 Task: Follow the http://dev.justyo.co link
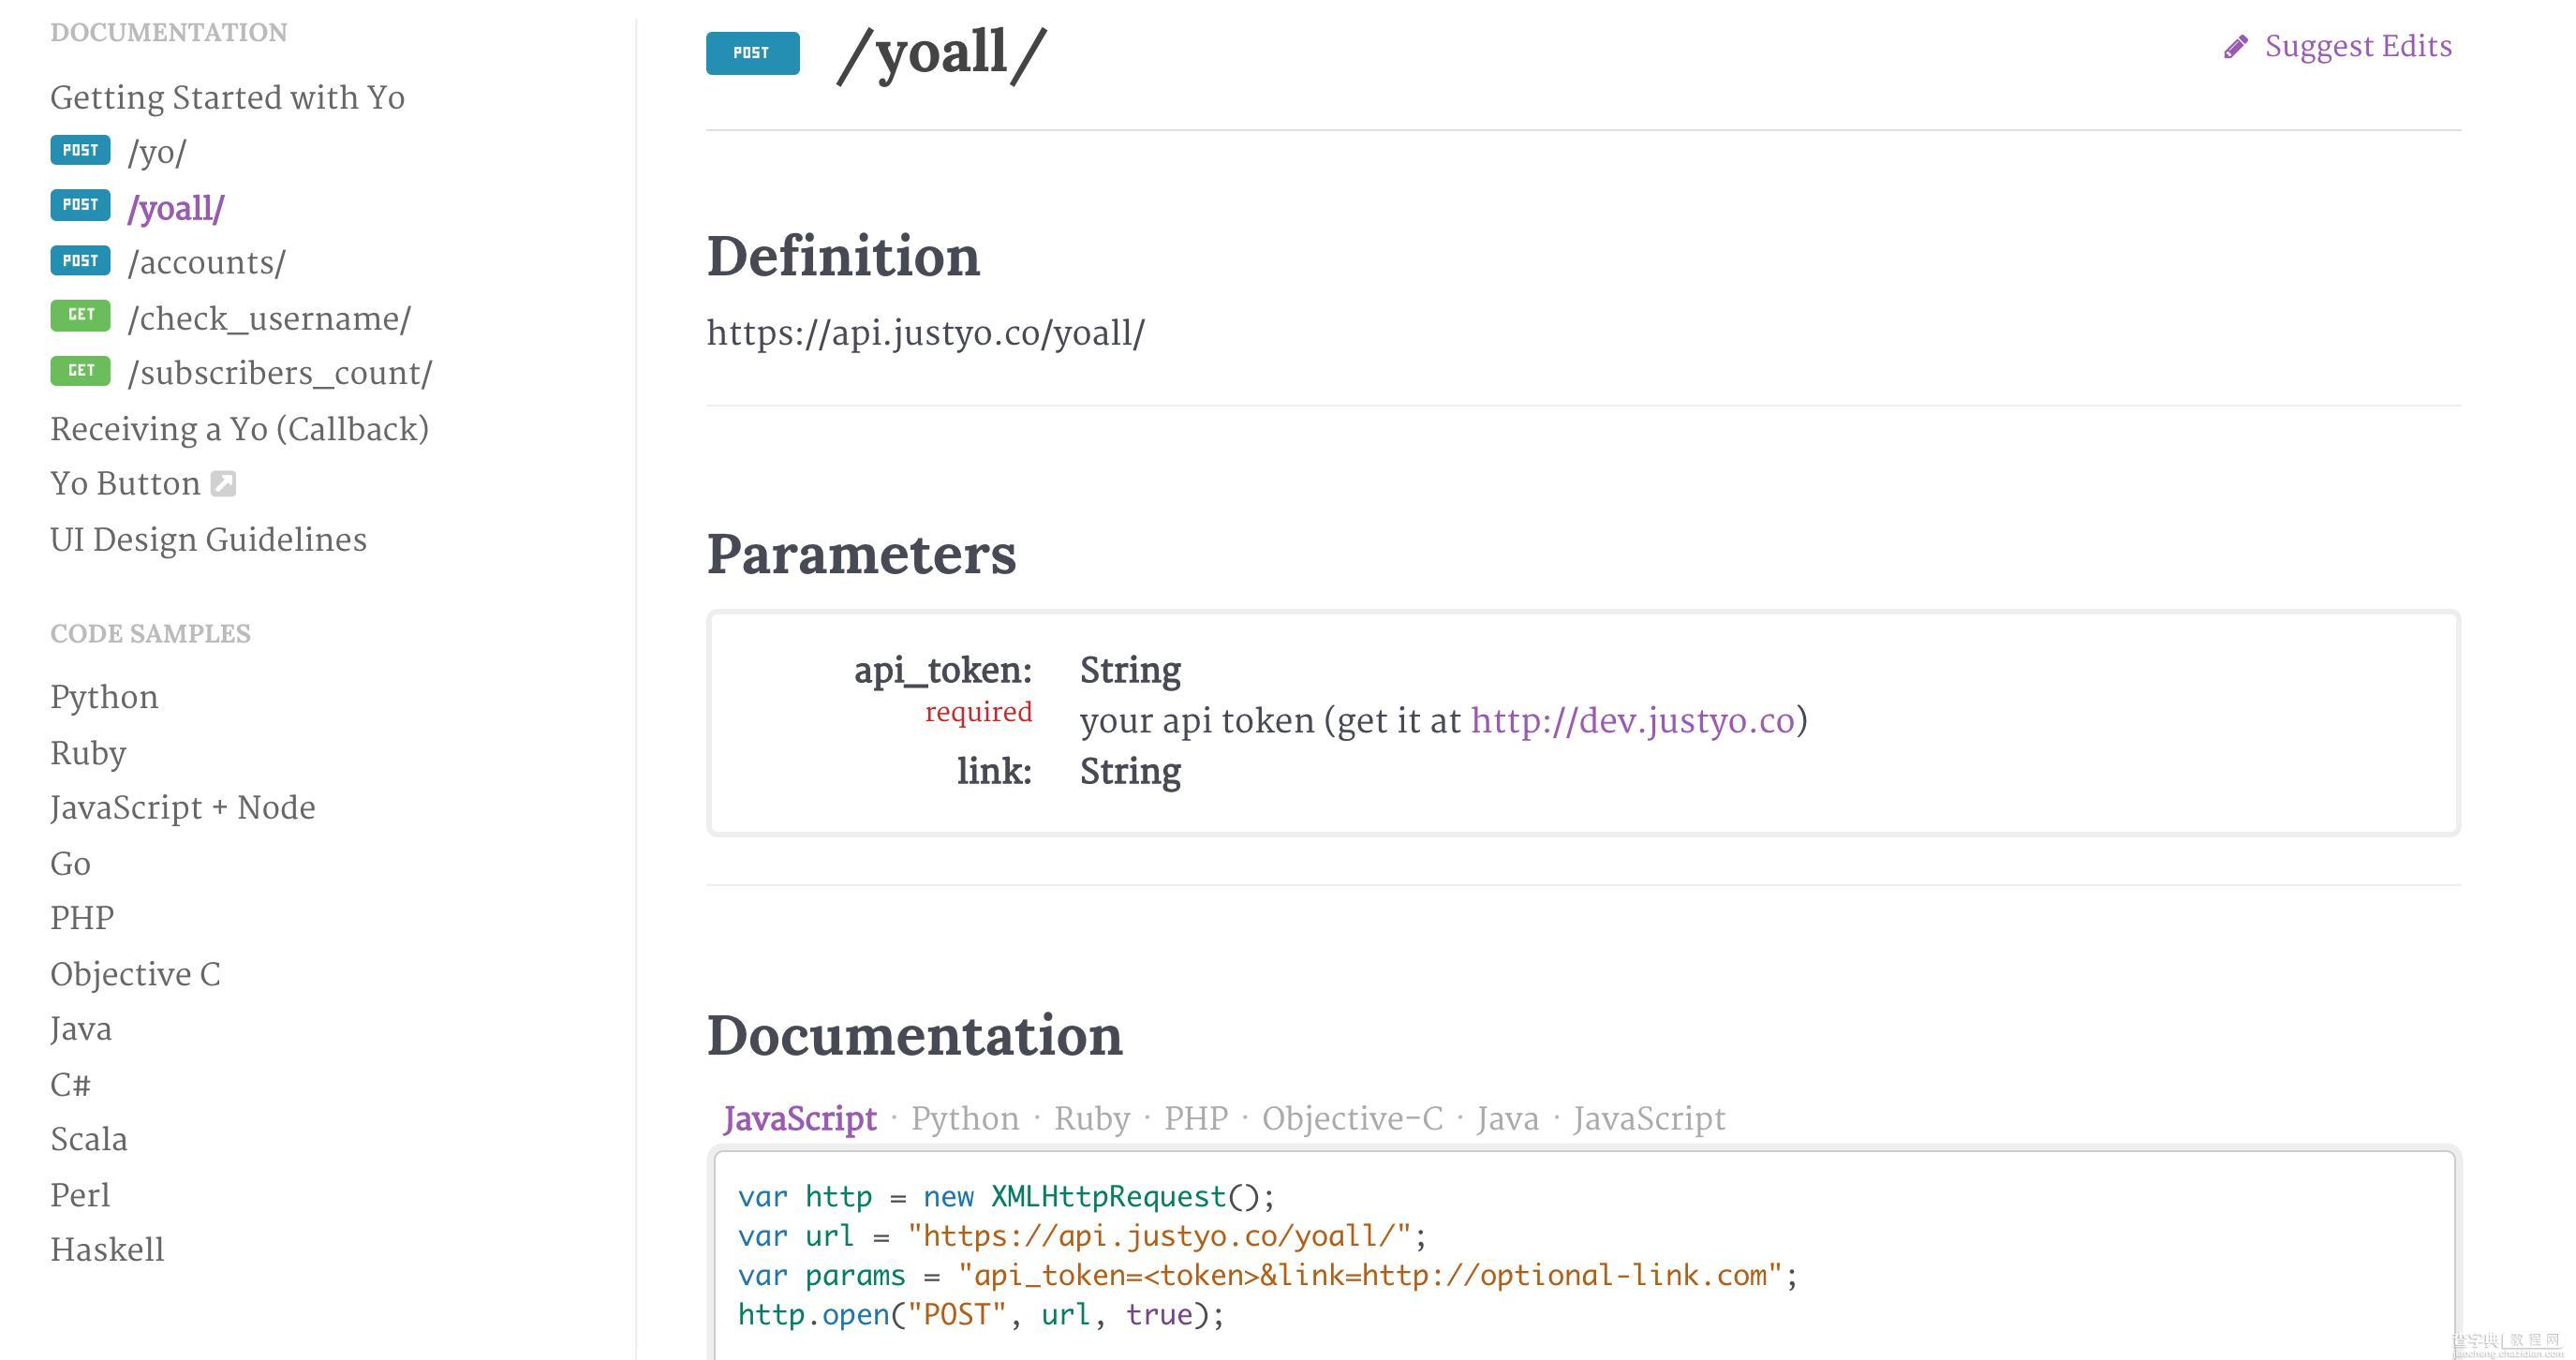(1633, 721)
